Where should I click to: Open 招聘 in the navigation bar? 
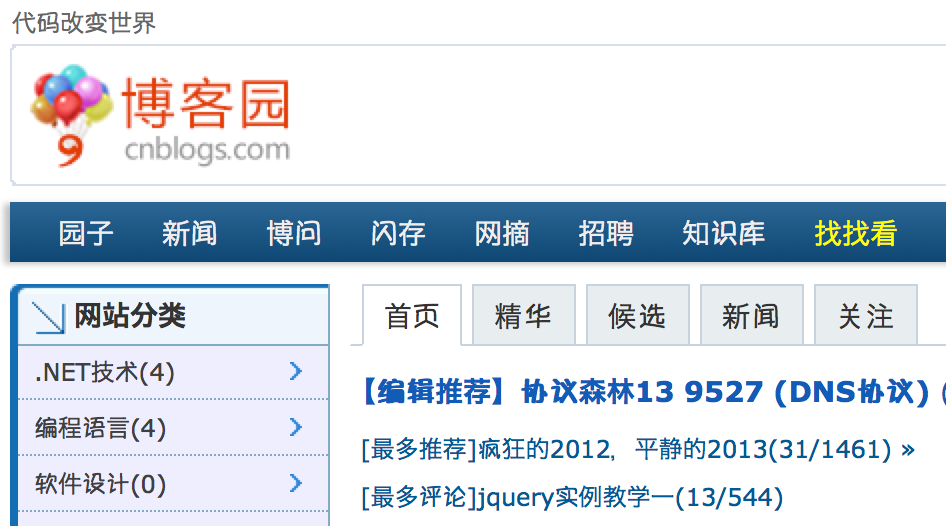tap(606, 233)
